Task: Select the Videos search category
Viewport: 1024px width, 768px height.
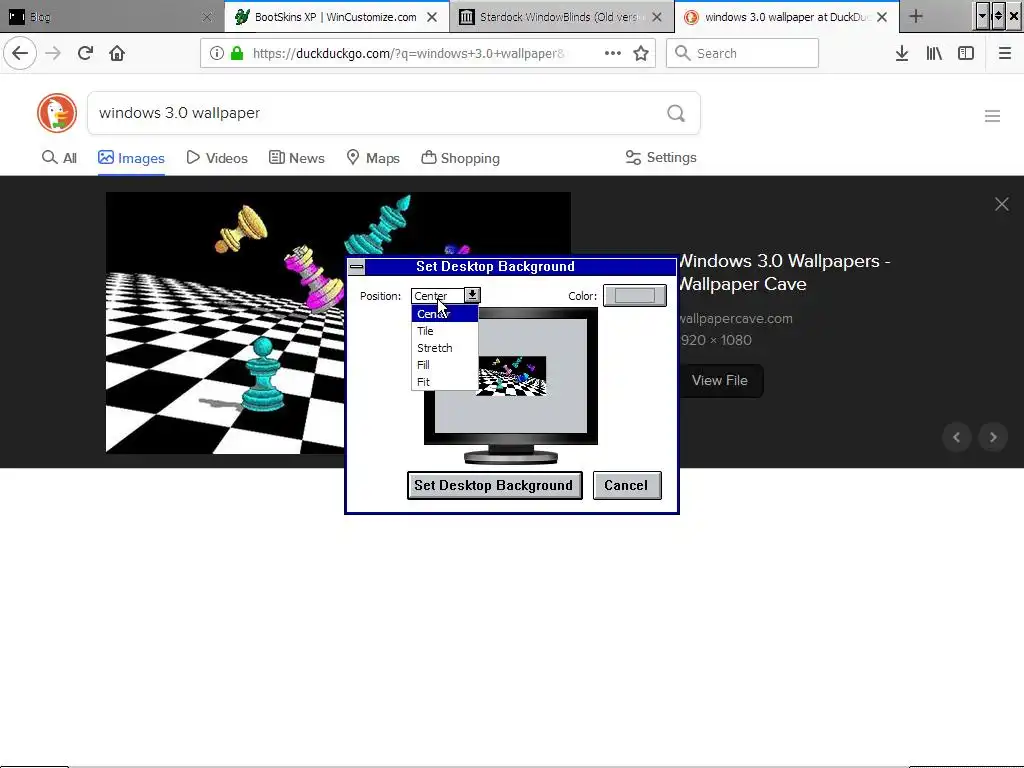Action: click(x=217, y=158)
